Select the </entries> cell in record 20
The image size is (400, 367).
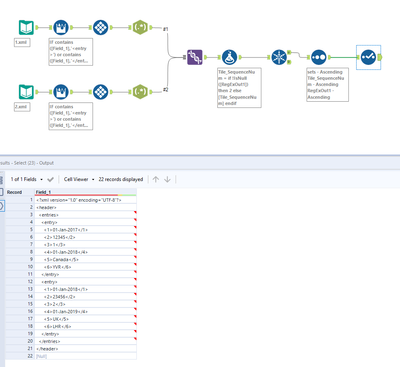[x=86, y=341]
